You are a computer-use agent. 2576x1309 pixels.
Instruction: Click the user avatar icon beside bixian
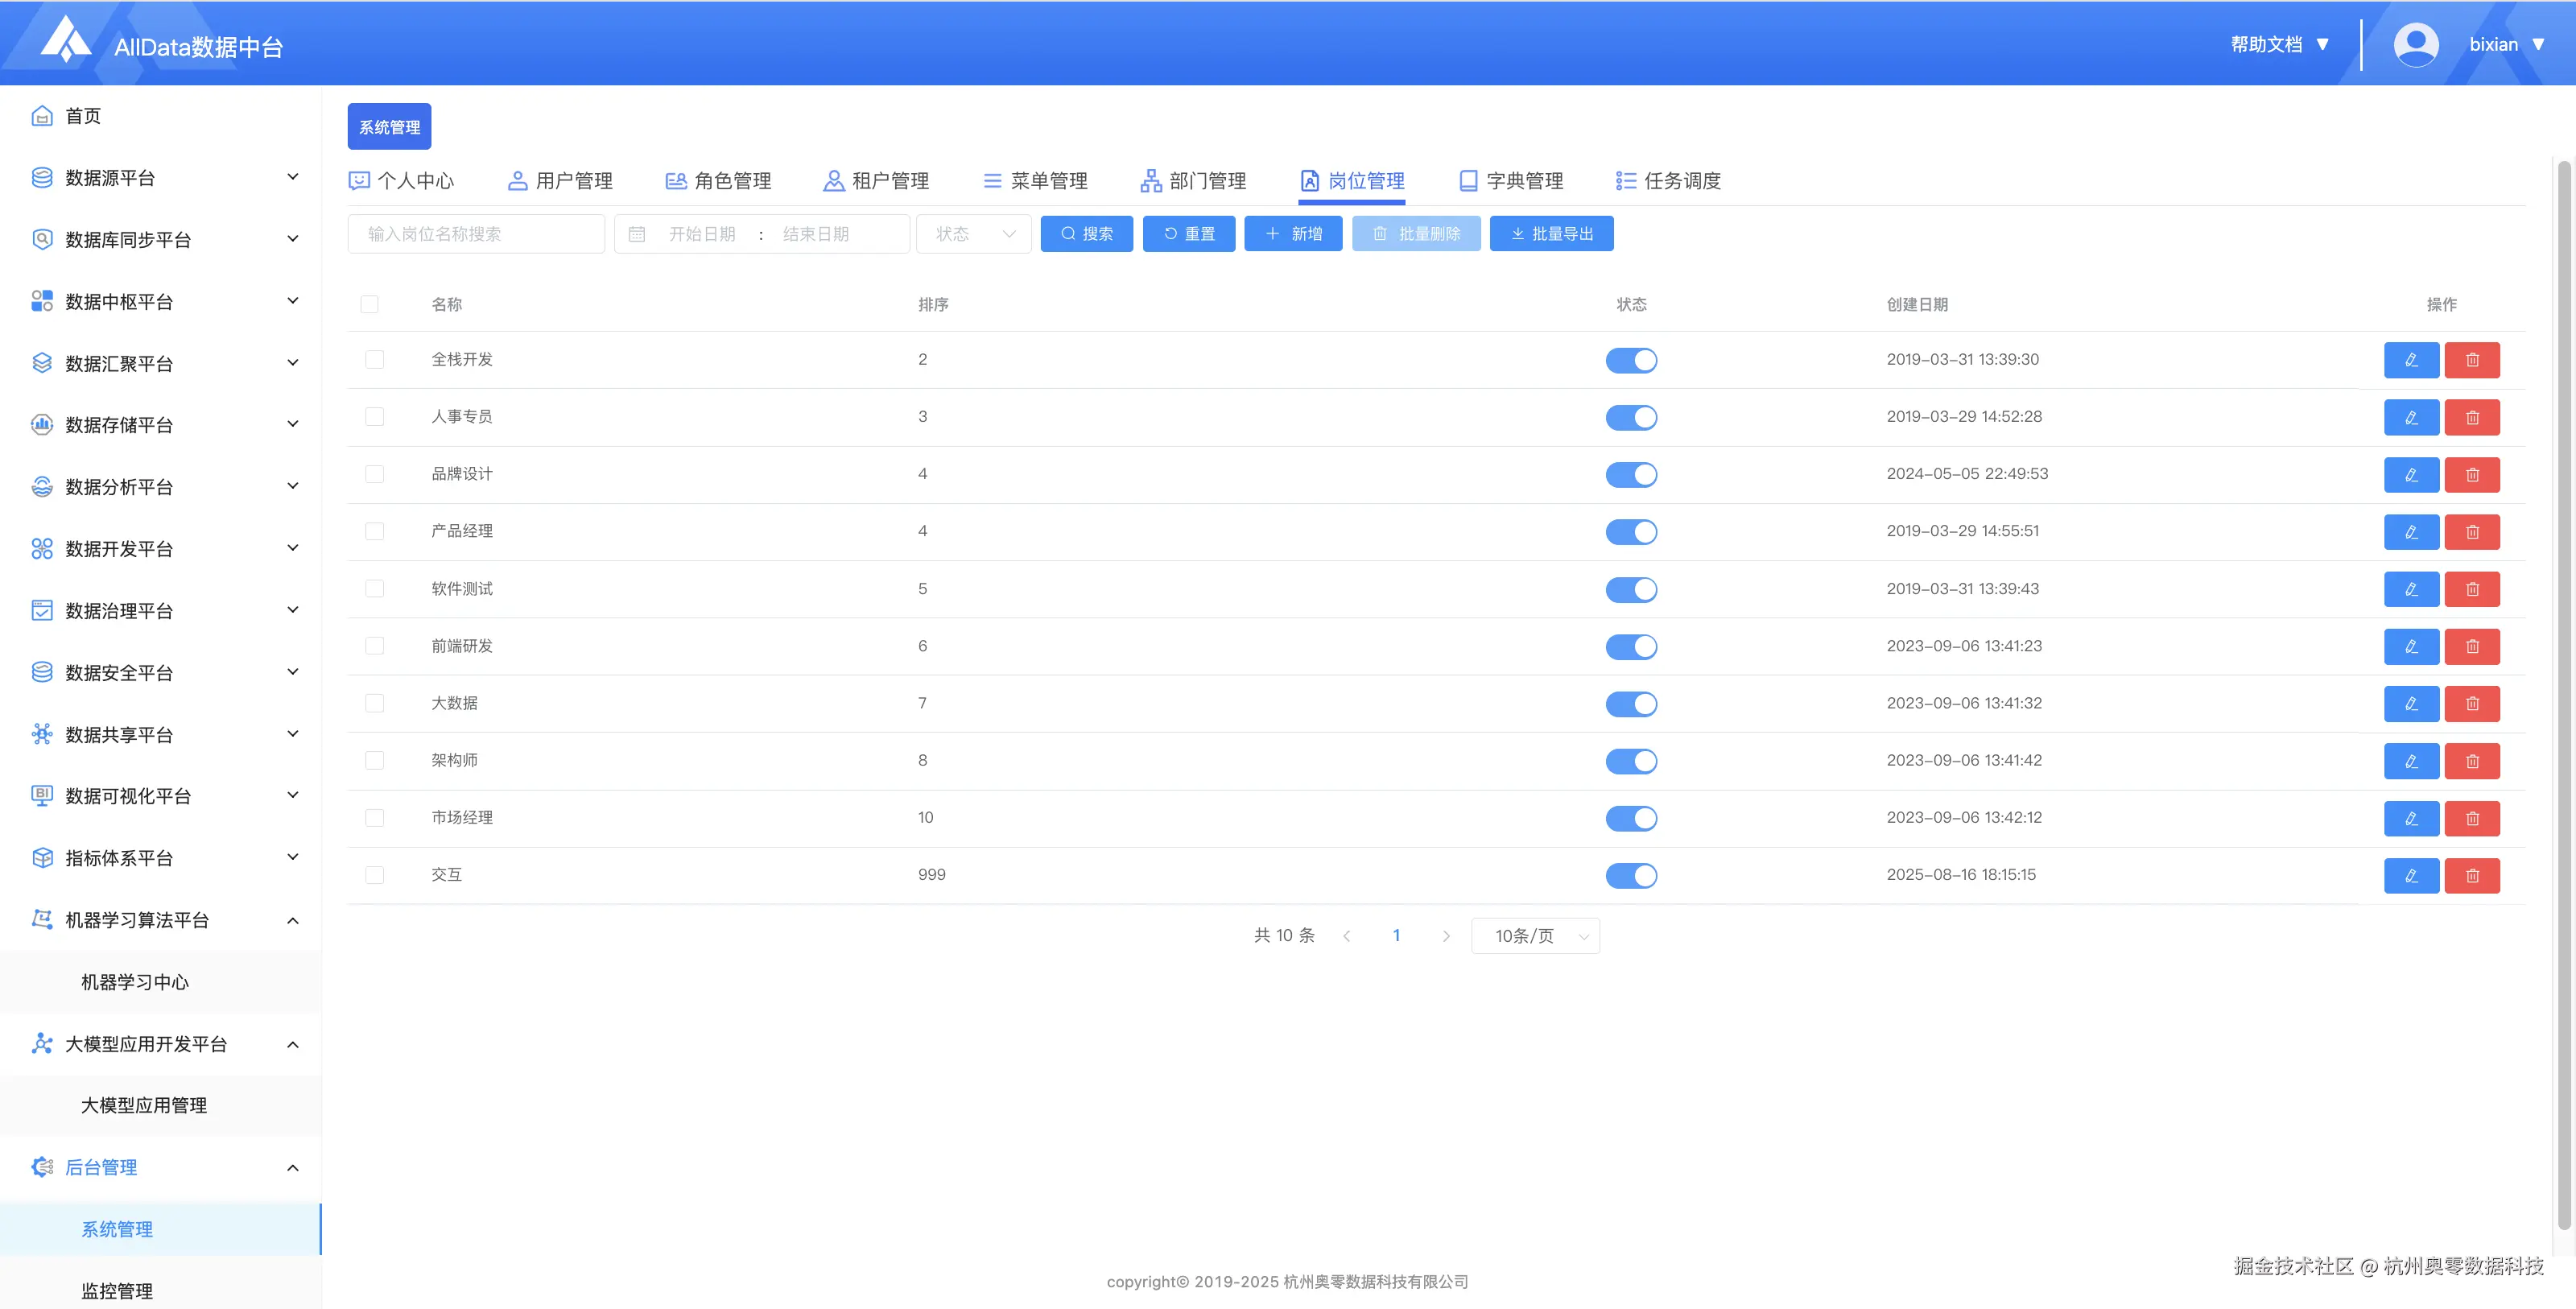[x=2416, y=44]
